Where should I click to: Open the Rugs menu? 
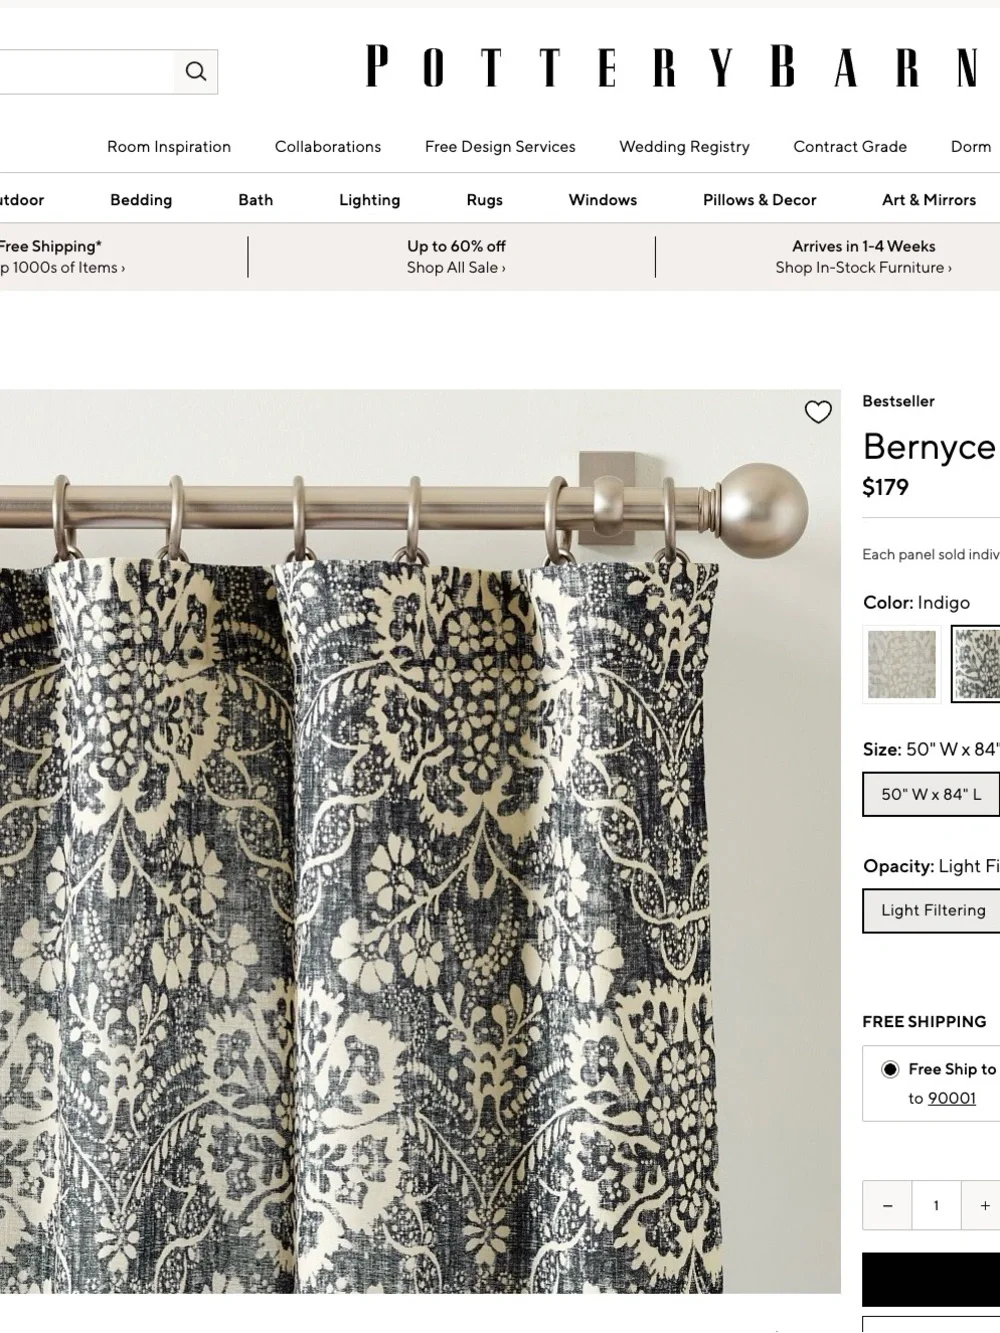pos(485,200)
